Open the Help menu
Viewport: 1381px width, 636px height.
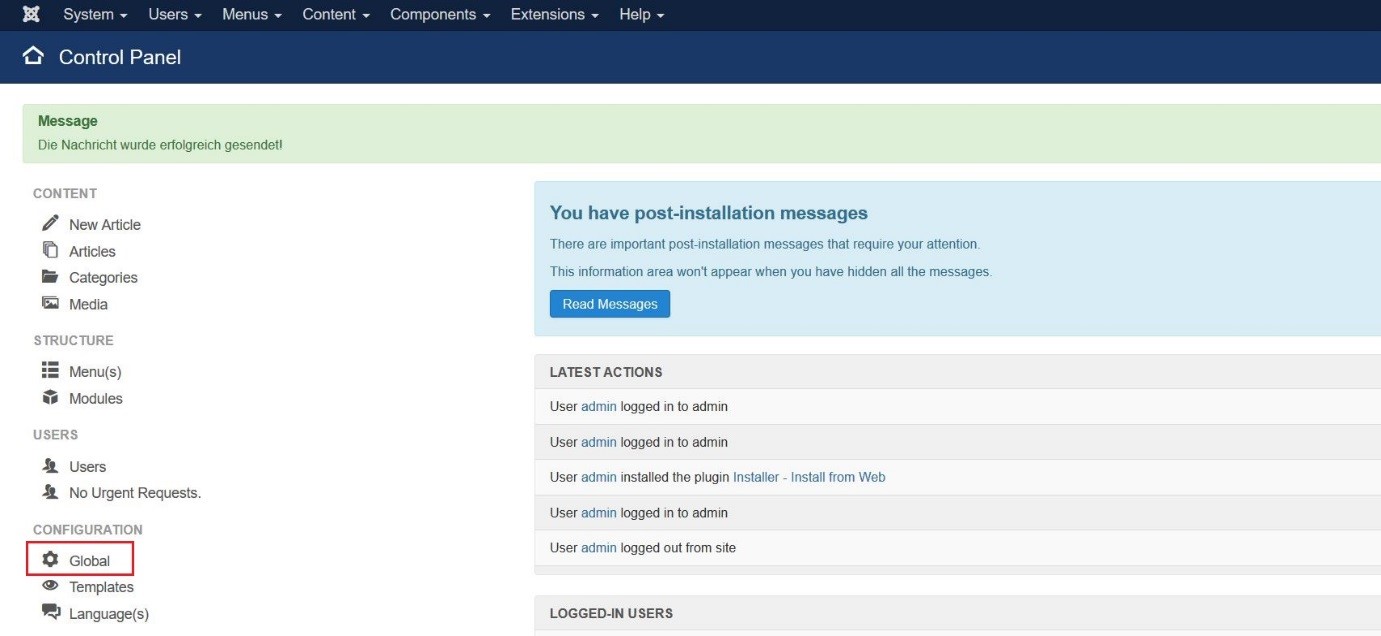(x=641, y=15)
